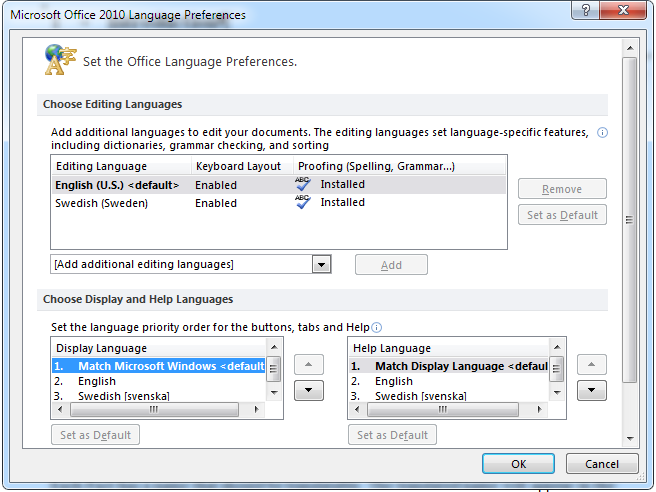This screenshot has height=492, width=656.
Task: Move display language up with arrow button
Action: 309,364
